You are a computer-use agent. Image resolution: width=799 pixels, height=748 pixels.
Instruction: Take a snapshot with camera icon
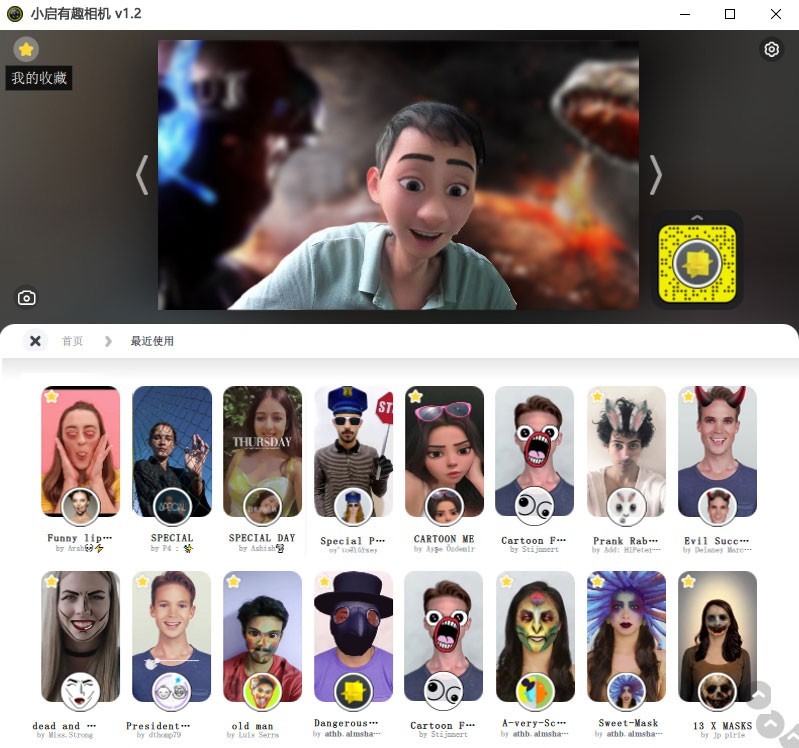point(26,298)
